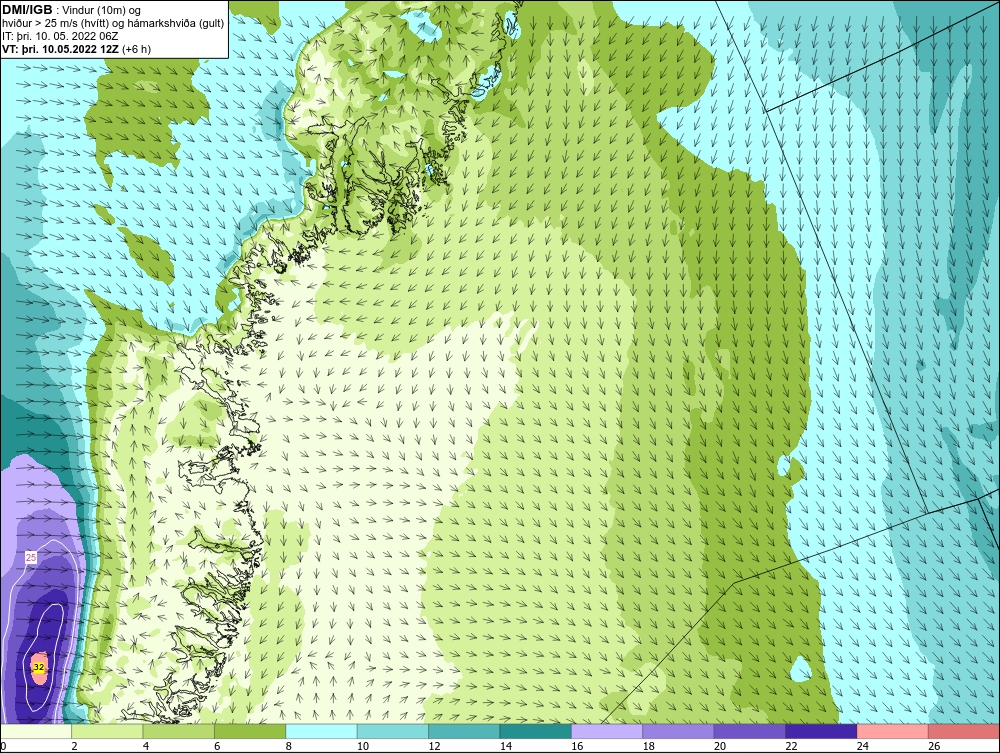Click the scale value 20
Image resolution: width=1000 pixels, height=753 pixels.
pos(720,746)
